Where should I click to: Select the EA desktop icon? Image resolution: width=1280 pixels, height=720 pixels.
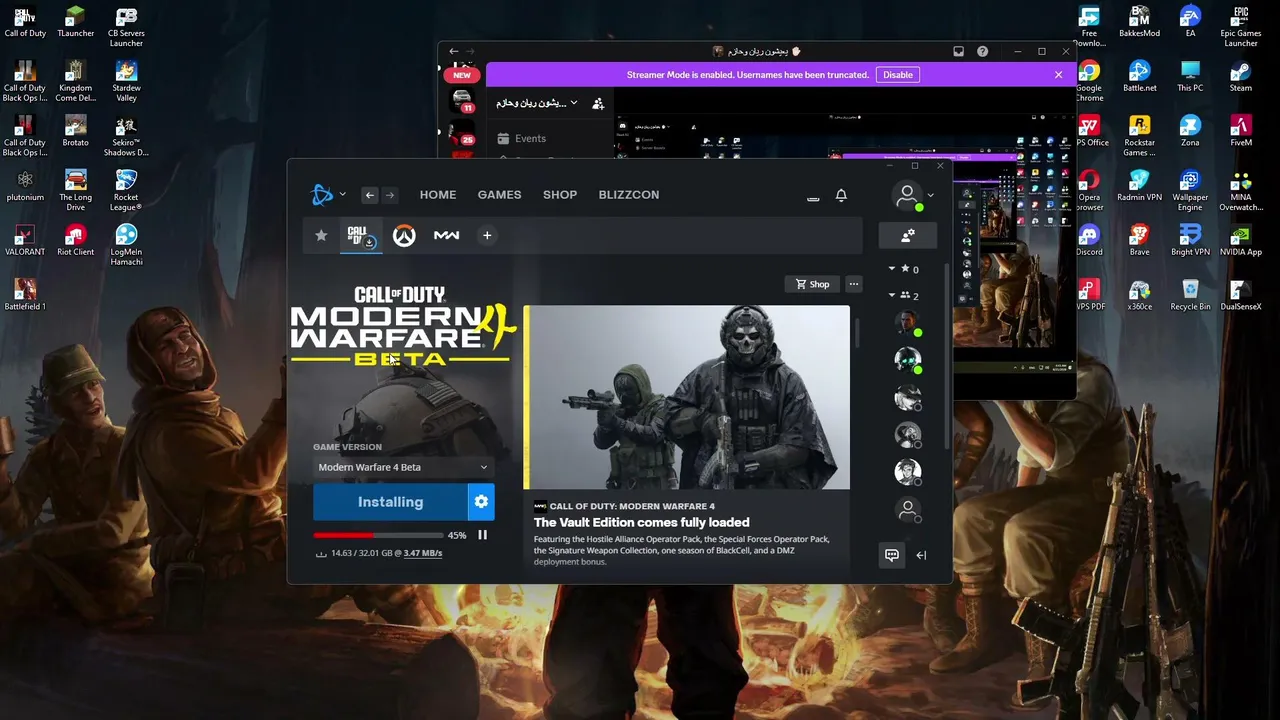1190,22
